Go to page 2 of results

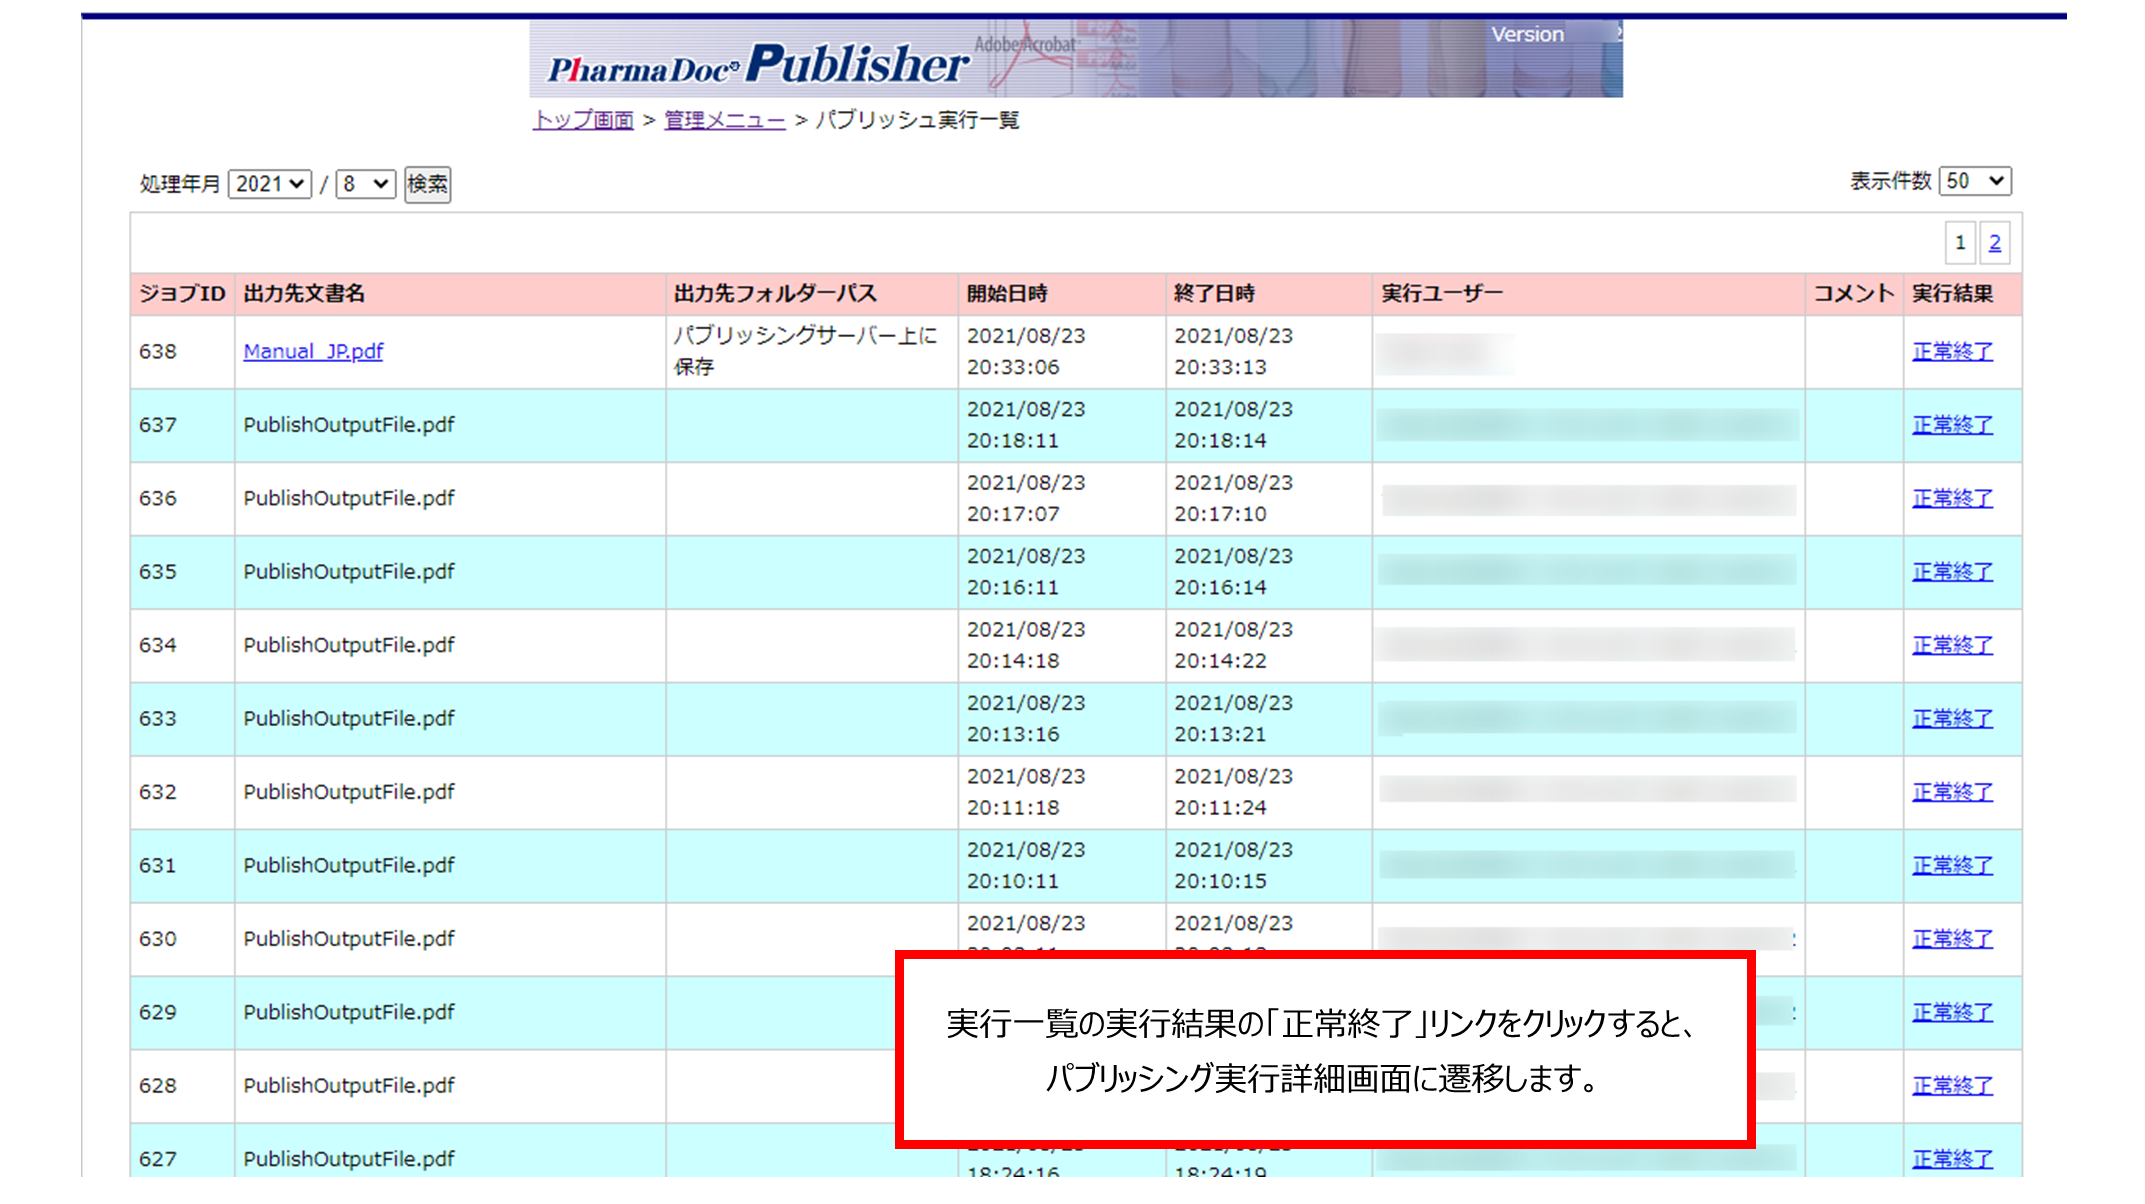click(1994, 243)
